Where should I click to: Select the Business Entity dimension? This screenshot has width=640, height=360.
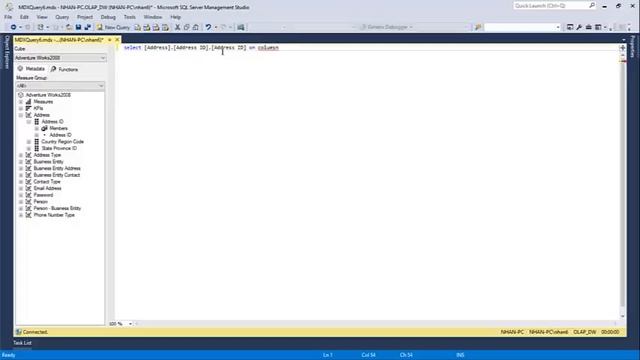click(x=48, y=162)
